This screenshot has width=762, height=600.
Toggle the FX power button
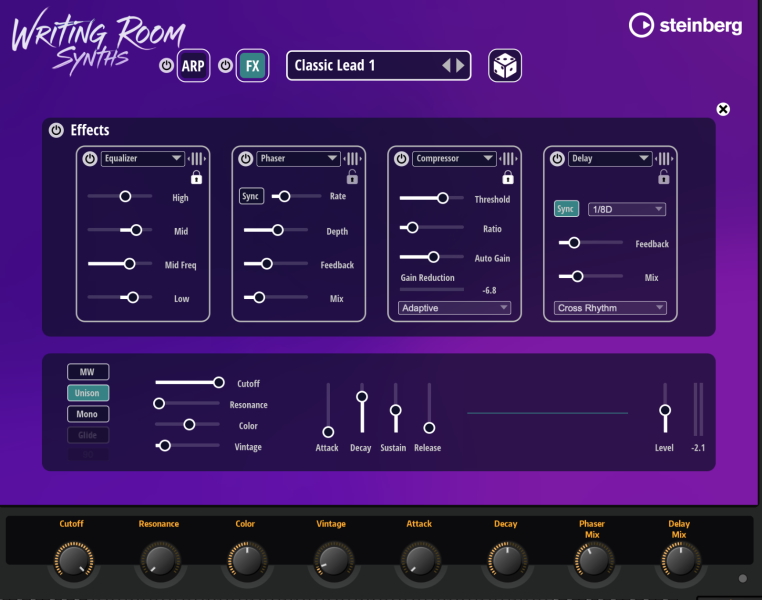pyautogui.click(x=225, y=66)
